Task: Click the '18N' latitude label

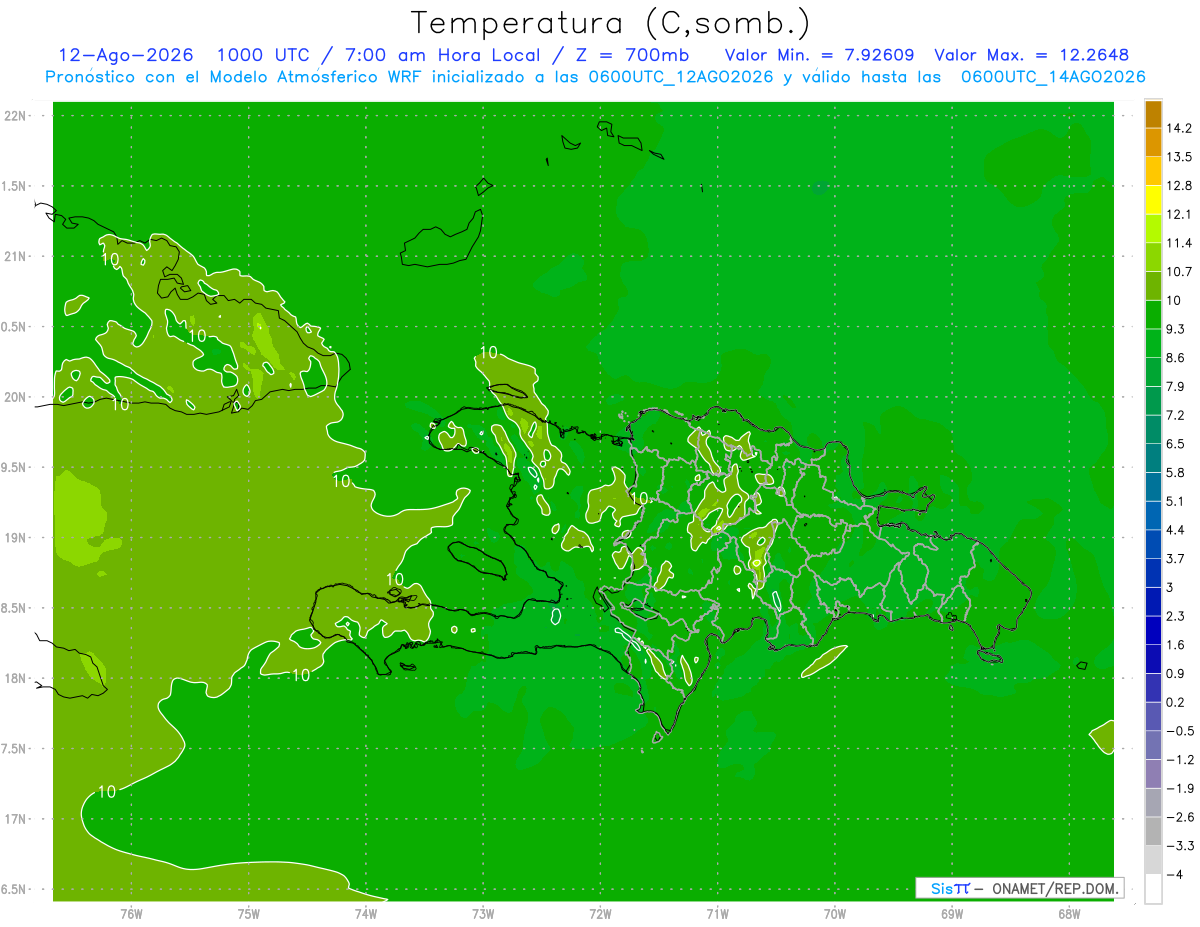Action: [x=15, y=678]
